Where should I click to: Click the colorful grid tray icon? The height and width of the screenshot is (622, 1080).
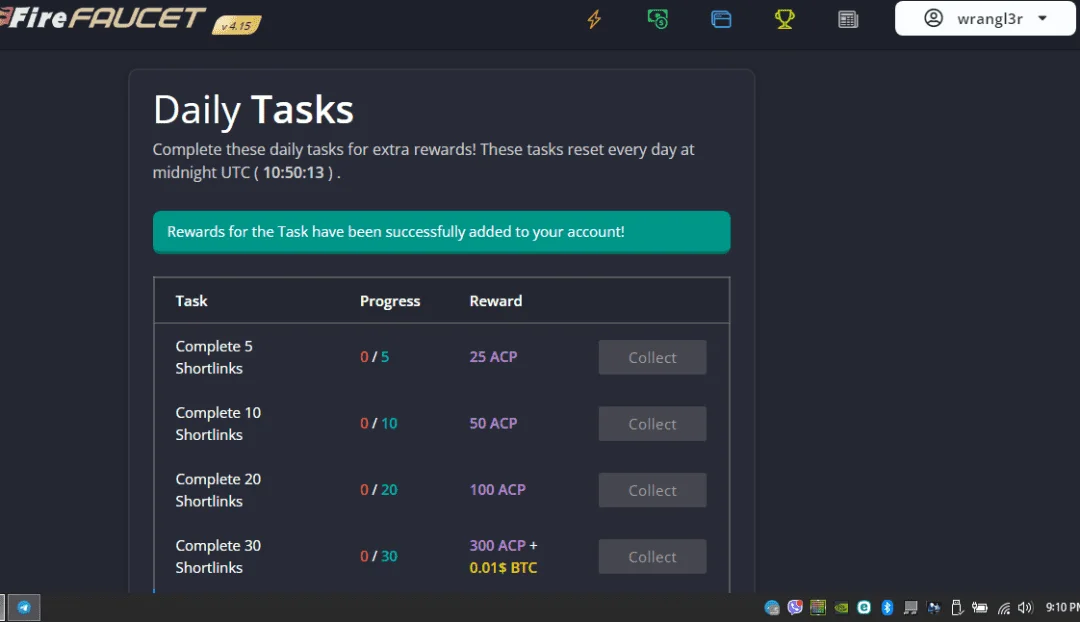[818, 607]
